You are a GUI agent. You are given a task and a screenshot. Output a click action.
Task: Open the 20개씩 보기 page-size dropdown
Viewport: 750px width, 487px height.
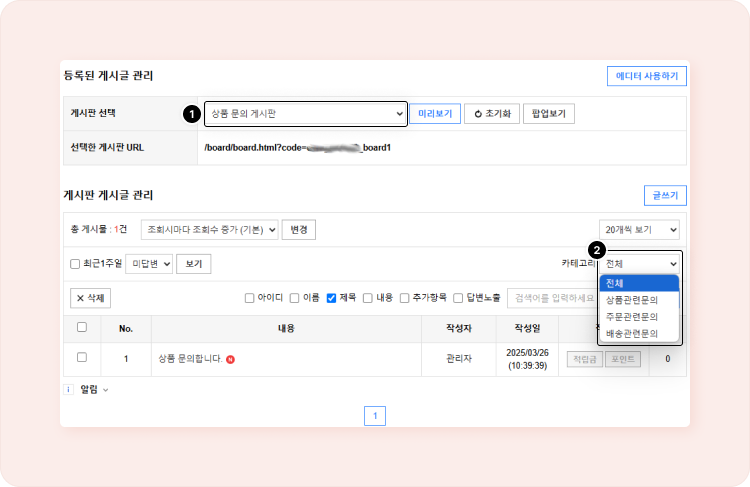[639, 230]
